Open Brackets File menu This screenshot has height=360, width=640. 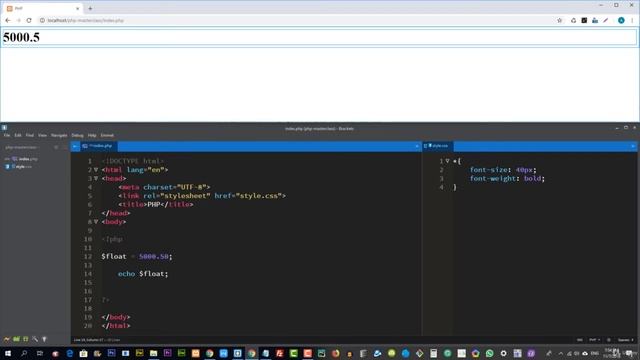[x=7, y=135]
